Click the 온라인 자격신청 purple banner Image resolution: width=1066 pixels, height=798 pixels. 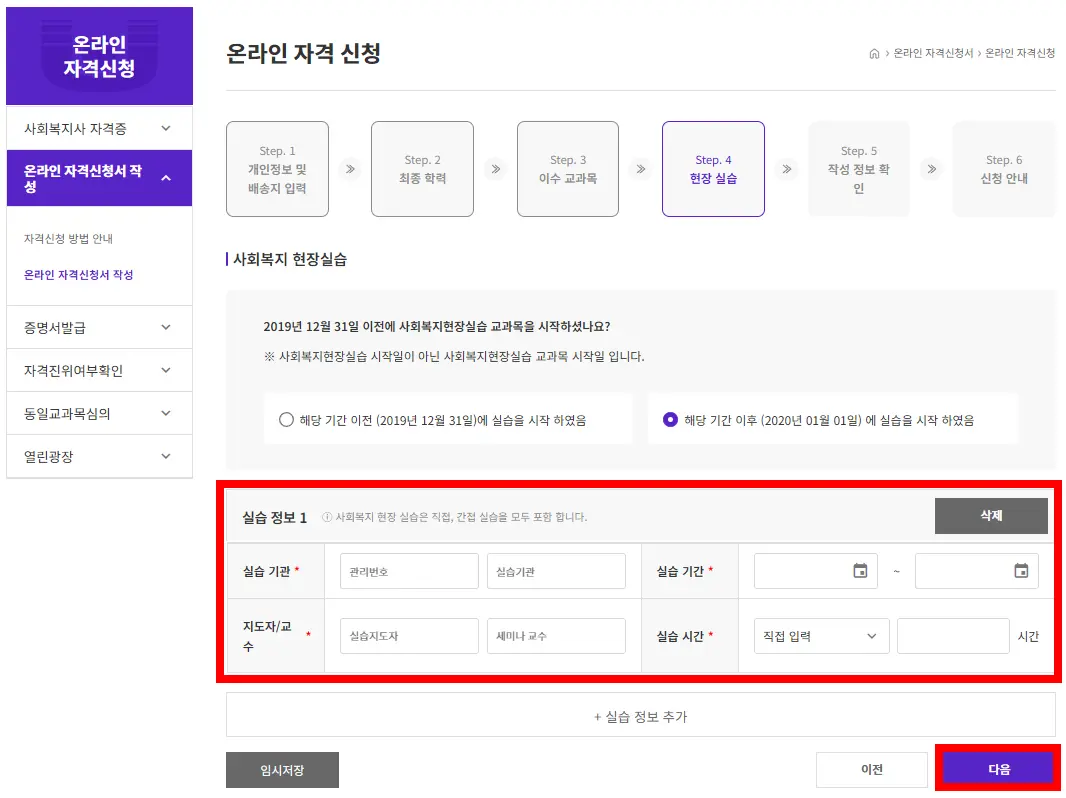(x=99, y=56)
